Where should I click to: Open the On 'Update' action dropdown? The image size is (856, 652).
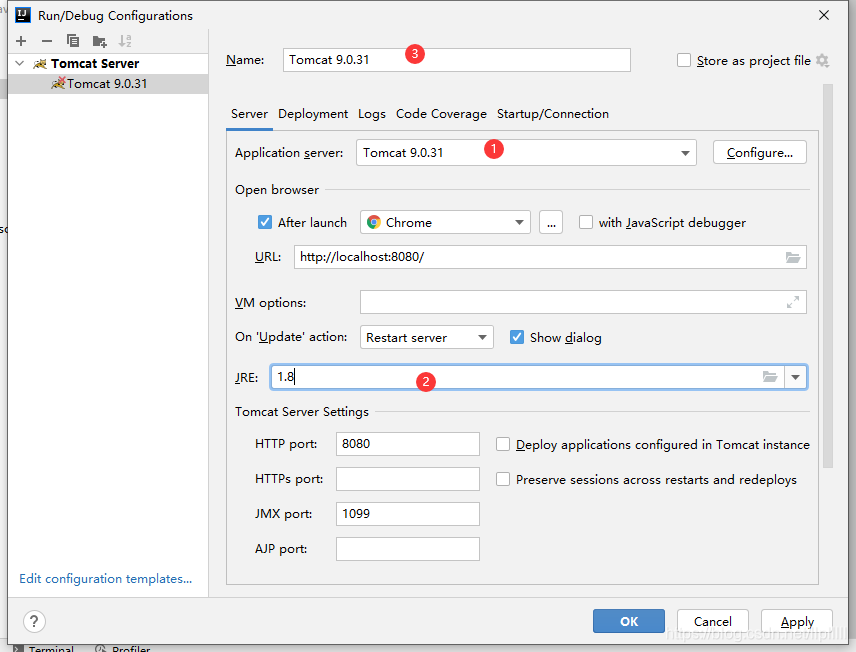coord(426,337)
